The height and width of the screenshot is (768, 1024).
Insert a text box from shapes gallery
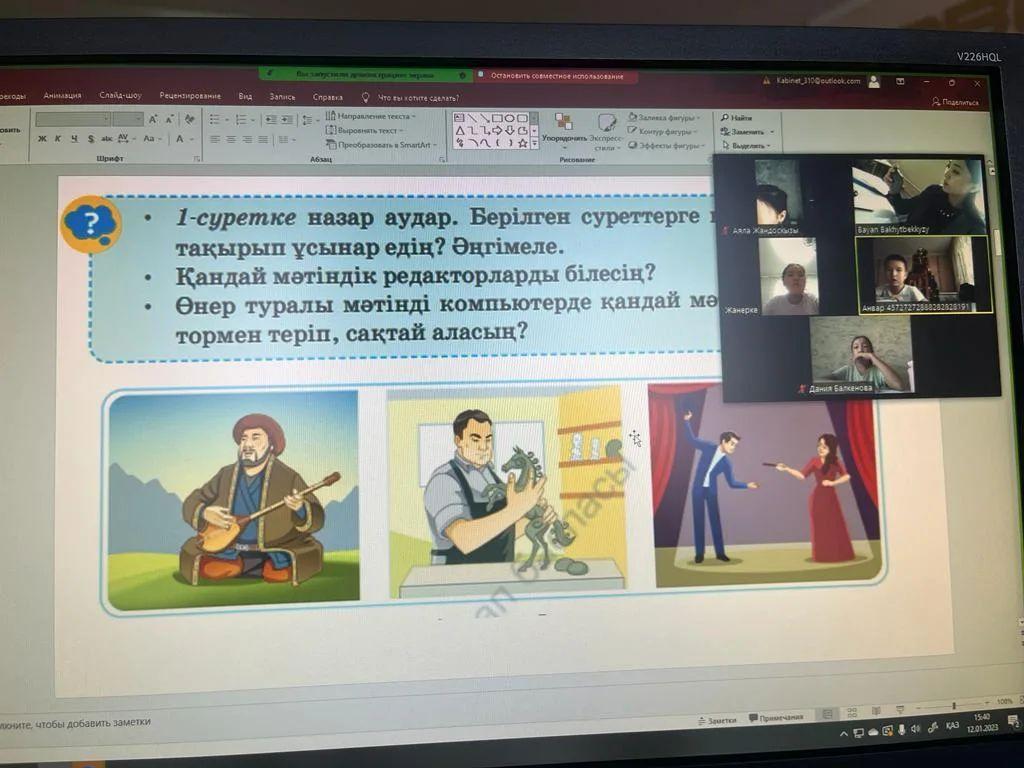(459, 118)
